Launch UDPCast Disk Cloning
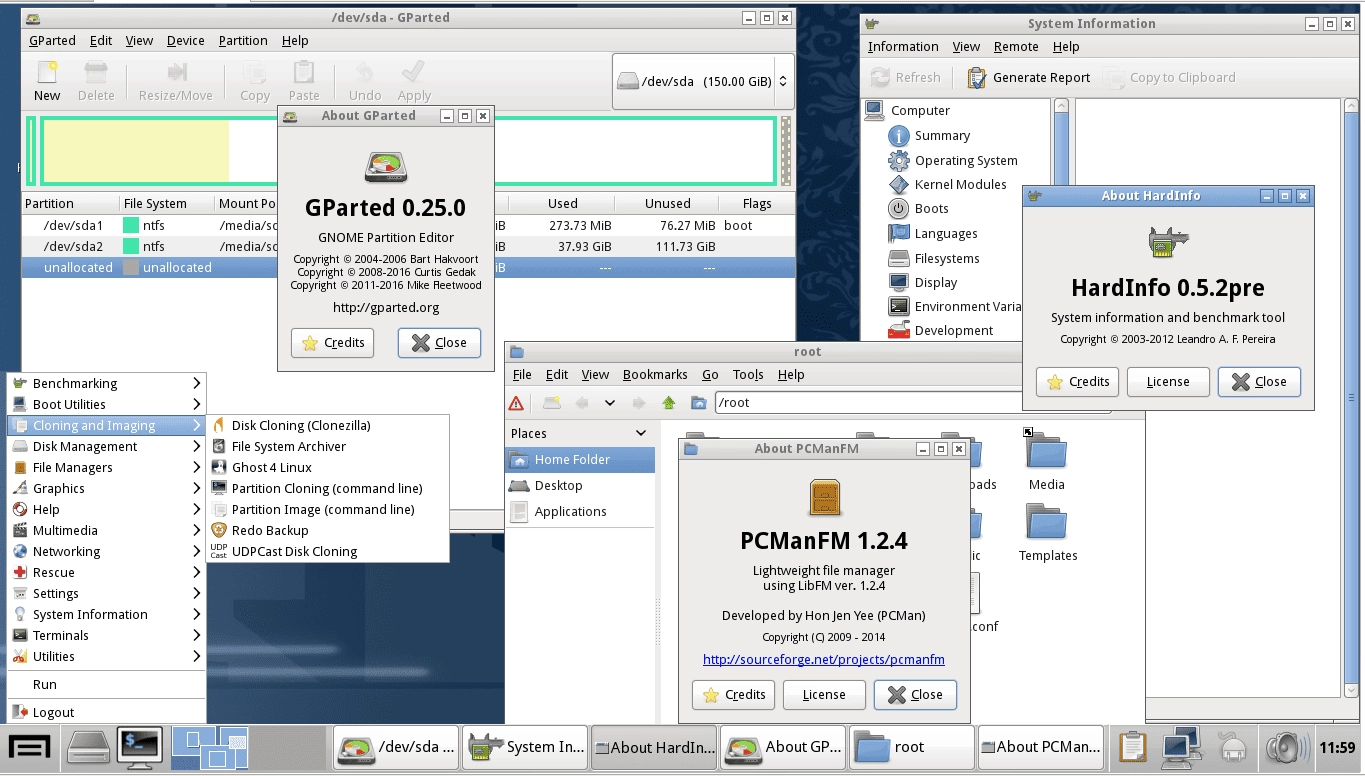The image size is (1365, 776). pyautogui.click(x=328, y=551)
